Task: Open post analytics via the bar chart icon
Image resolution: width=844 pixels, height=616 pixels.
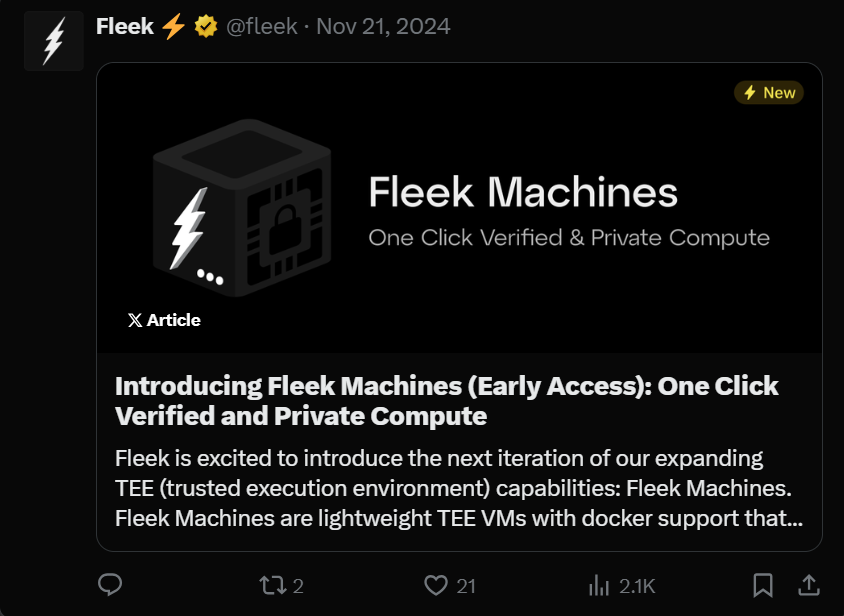Action: click(x=600, y=585)
